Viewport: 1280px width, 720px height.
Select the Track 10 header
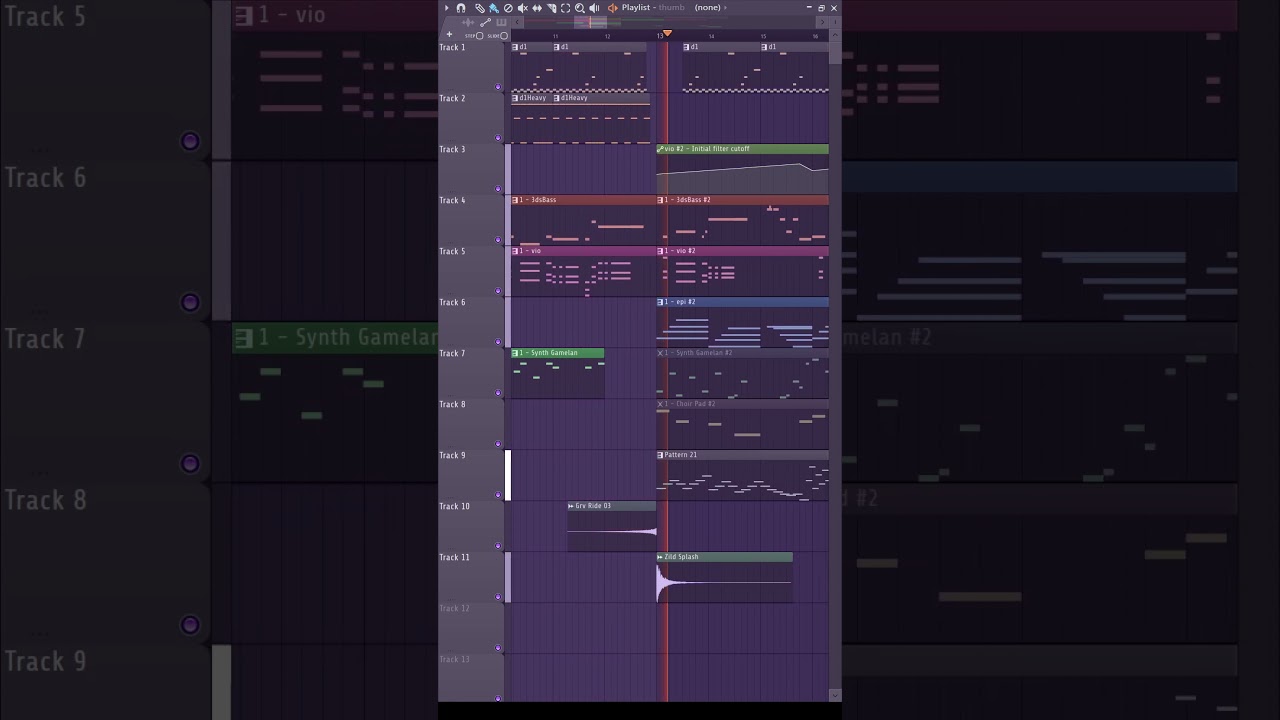tap(471, 525)
